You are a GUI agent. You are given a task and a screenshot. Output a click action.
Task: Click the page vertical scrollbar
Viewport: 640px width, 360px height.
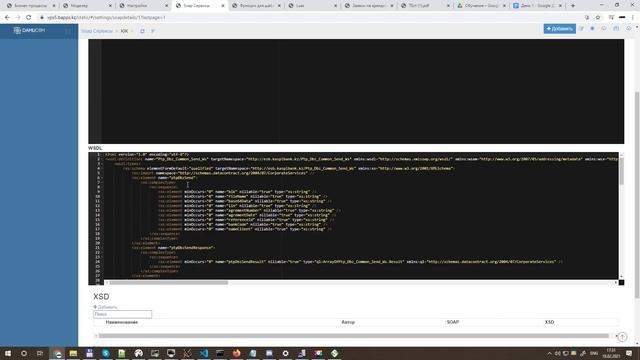[637, 195]
